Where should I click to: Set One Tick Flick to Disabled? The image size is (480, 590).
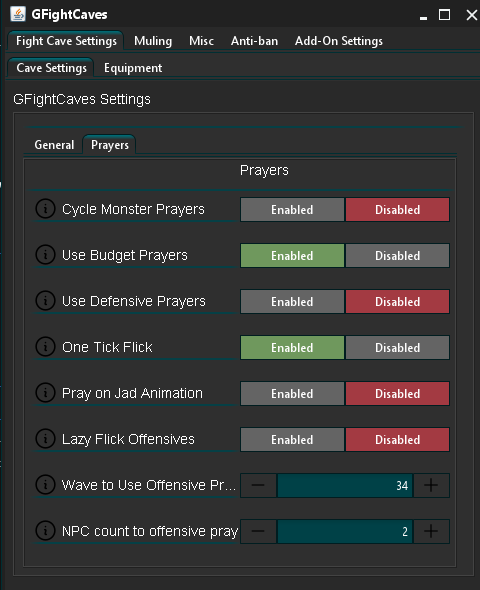pyautogui.click(x=398, y=347)
